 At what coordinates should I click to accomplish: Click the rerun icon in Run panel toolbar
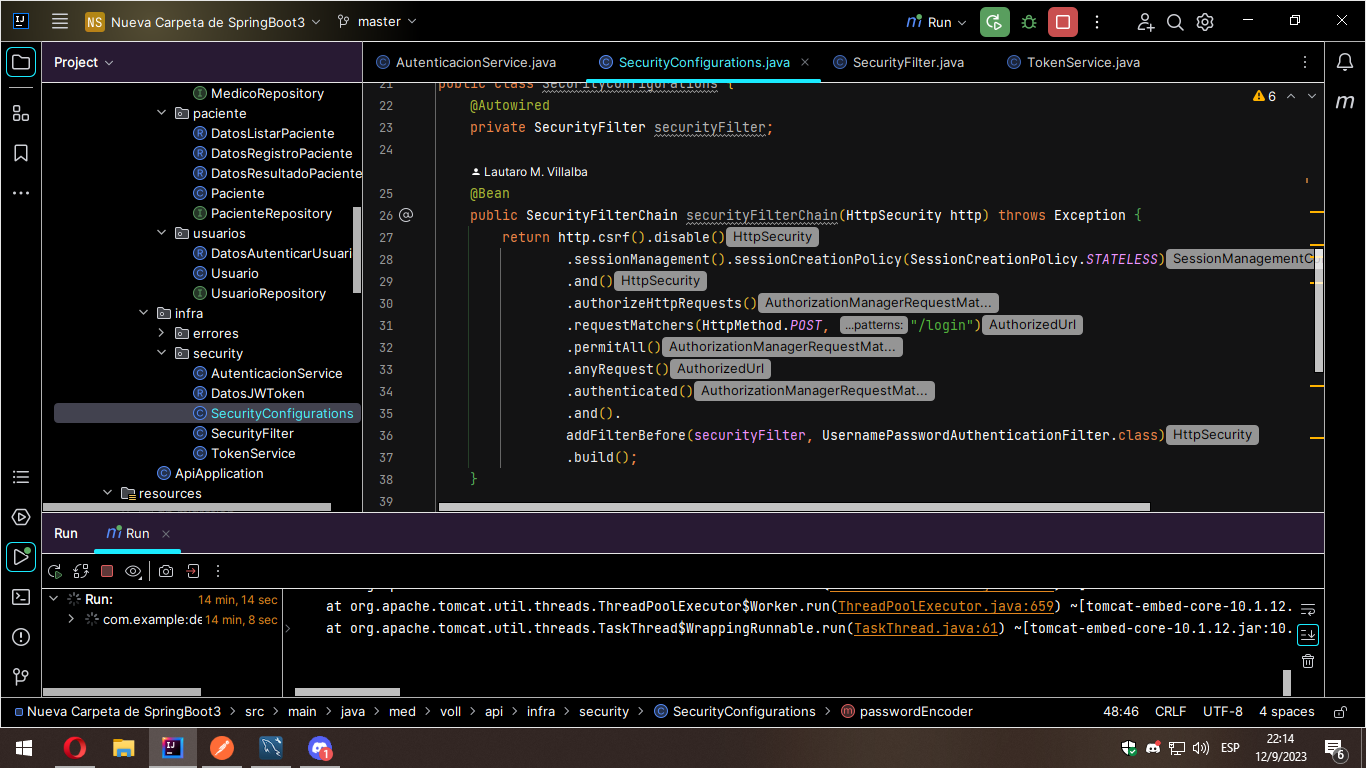55,571
